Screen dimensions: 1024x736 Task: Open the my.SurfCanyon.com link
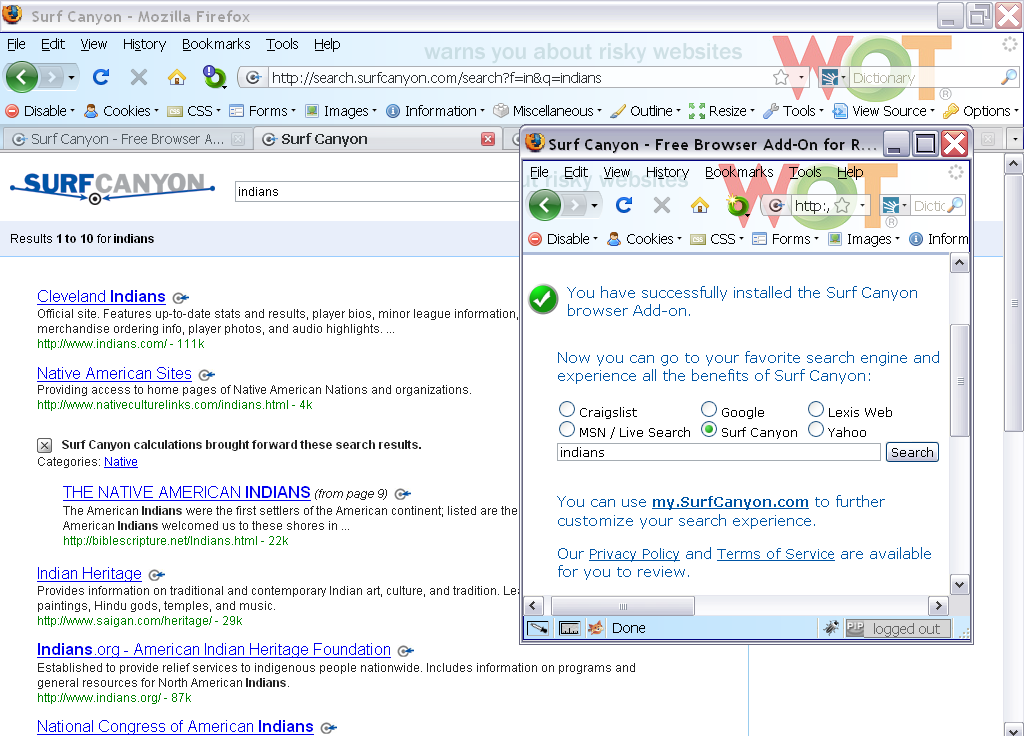(x=730, y=502)
